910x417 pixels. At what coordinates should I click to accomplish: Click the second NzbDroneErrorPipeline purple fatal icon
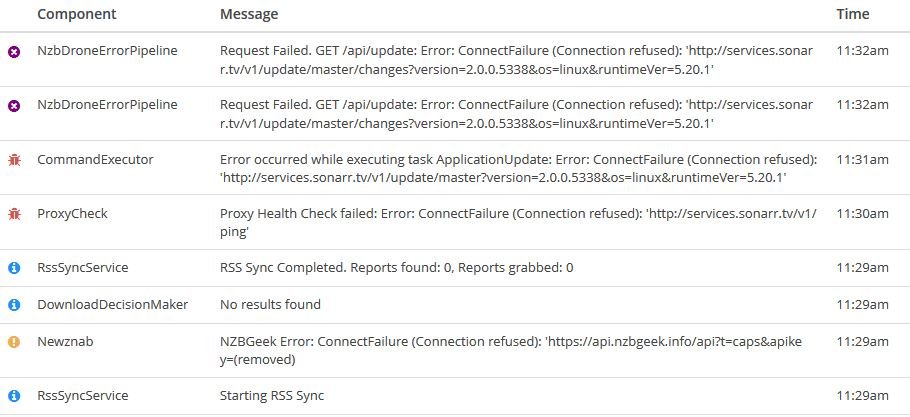(14, 106)
